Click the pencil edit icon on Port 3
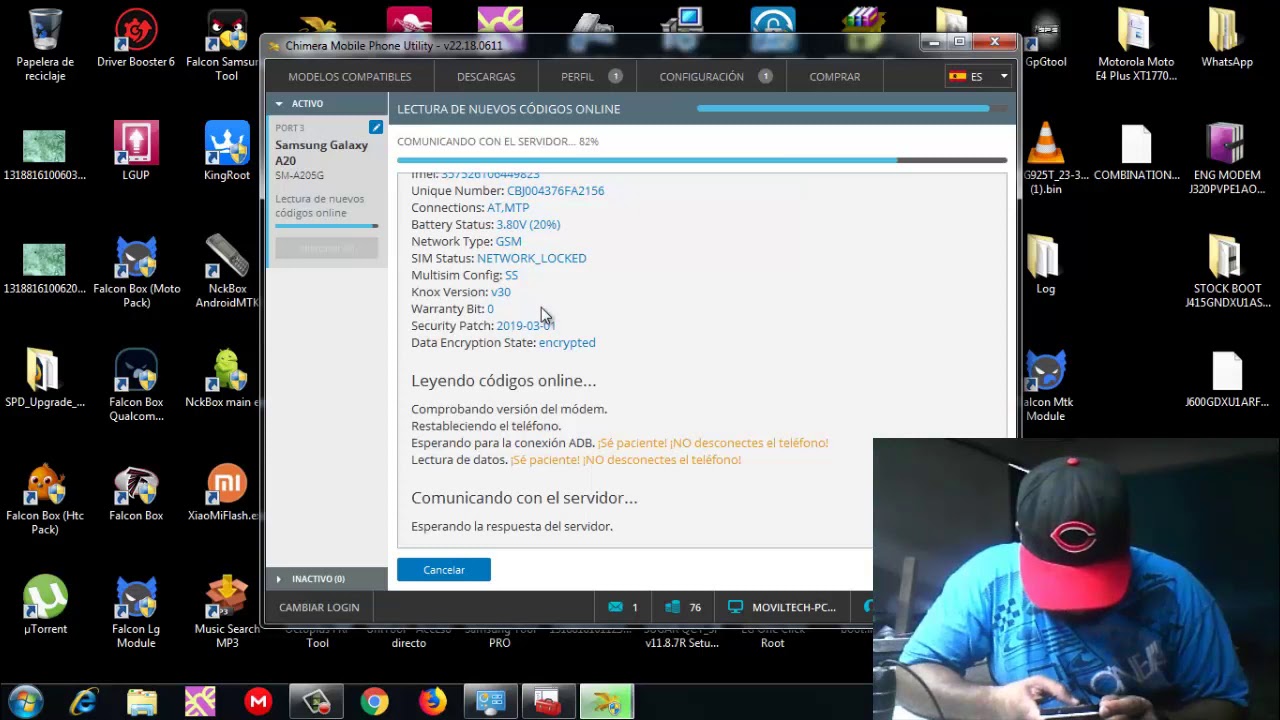Screen dimensions: 1280x720 click(375, 127)
